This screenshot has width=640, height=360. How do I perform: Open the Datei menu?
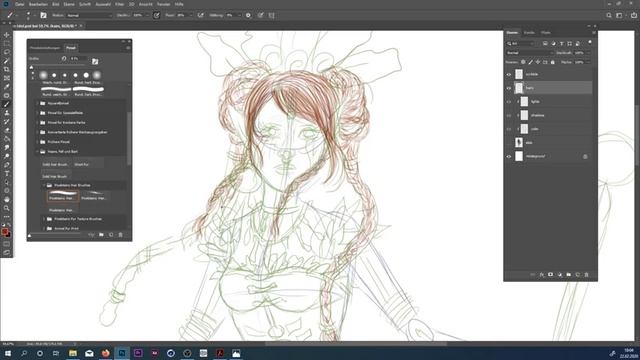pyautogui.click(x=19, y=4)
